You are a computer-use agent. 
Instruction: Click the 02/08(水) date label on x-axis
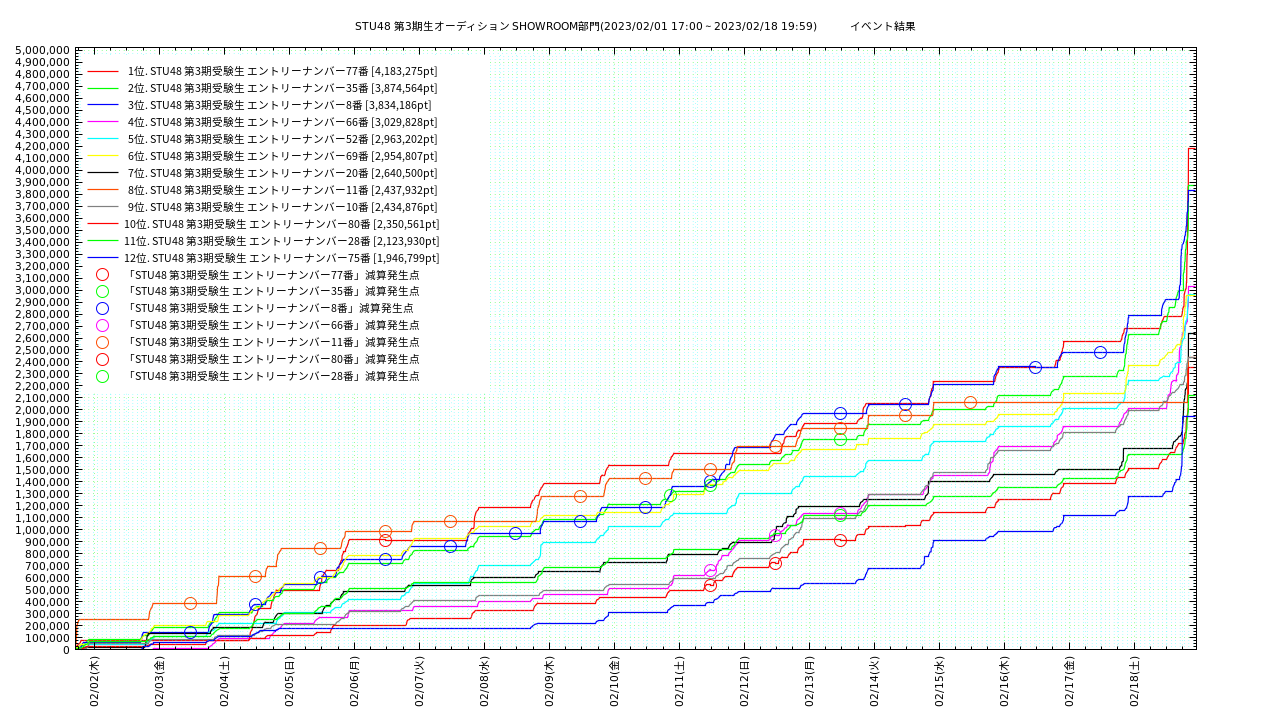pos(484,681)
